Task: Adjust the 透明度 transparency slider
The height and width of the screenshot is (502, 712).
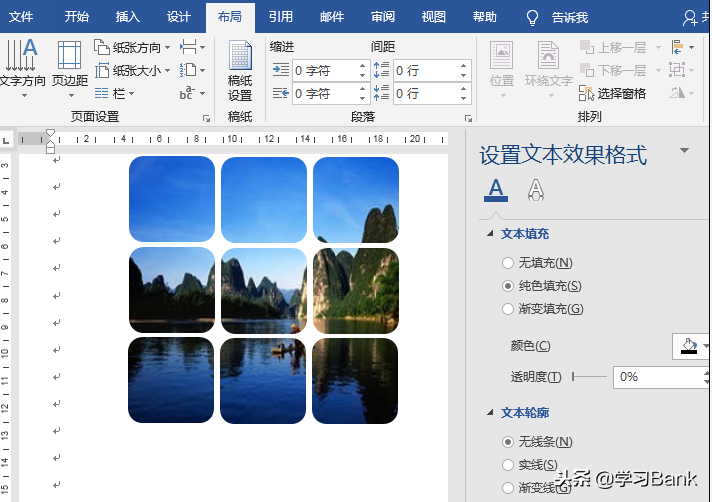Action: click(x=589, y=377)
